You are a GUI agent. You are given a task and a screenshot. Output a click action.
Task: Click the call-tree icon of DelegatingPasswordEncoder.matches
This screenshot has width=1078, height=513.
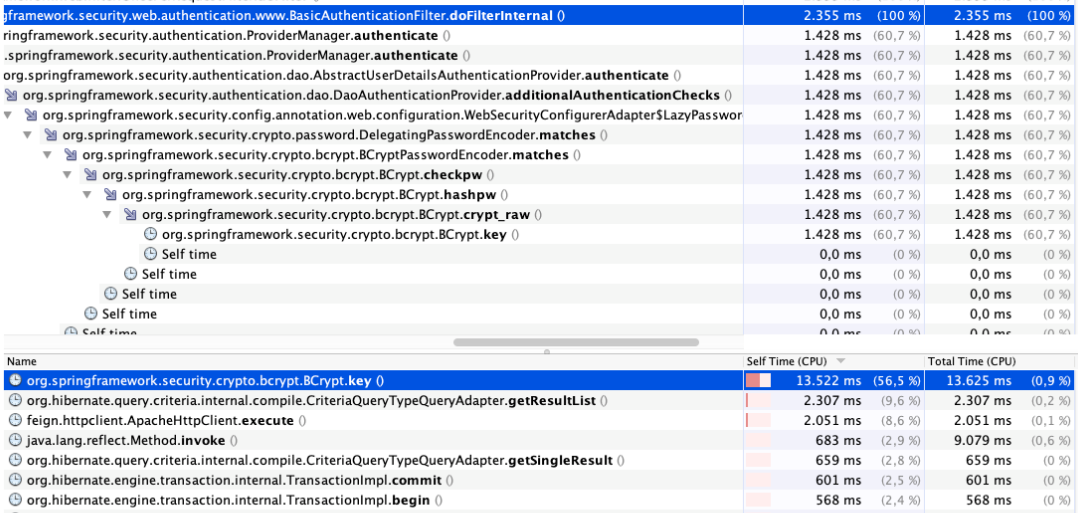point(52,135)
